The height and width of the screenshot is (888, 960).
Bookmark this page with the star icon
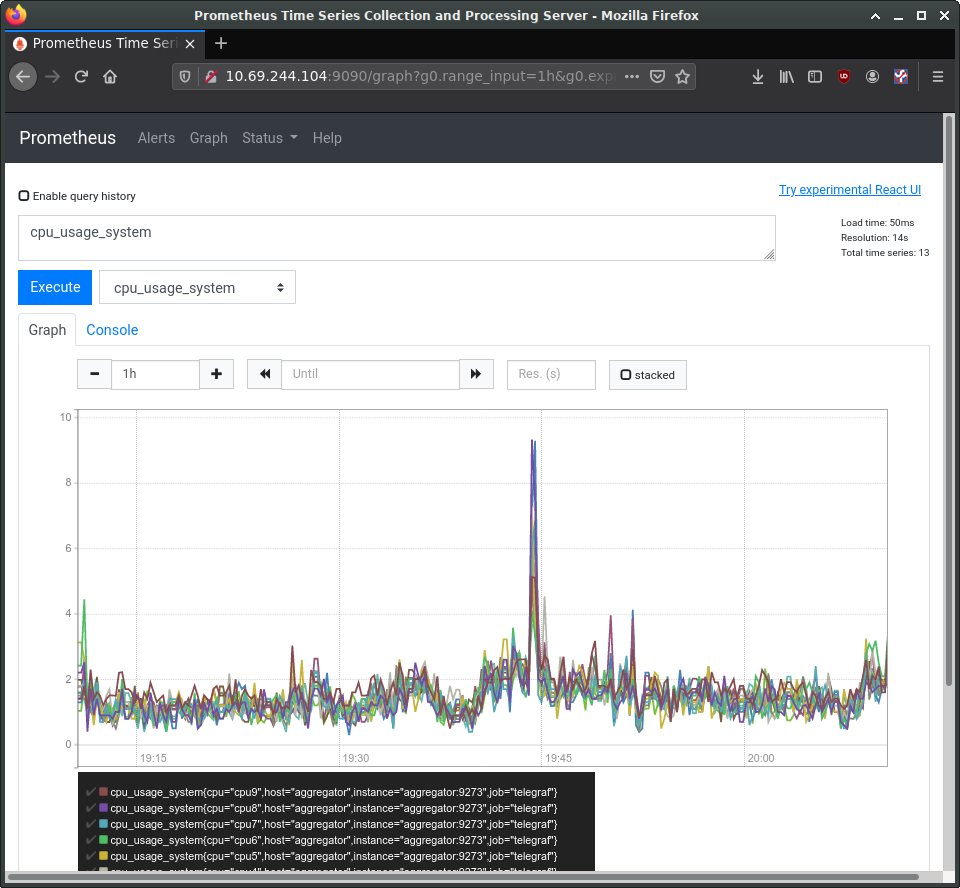click(682, 77)
